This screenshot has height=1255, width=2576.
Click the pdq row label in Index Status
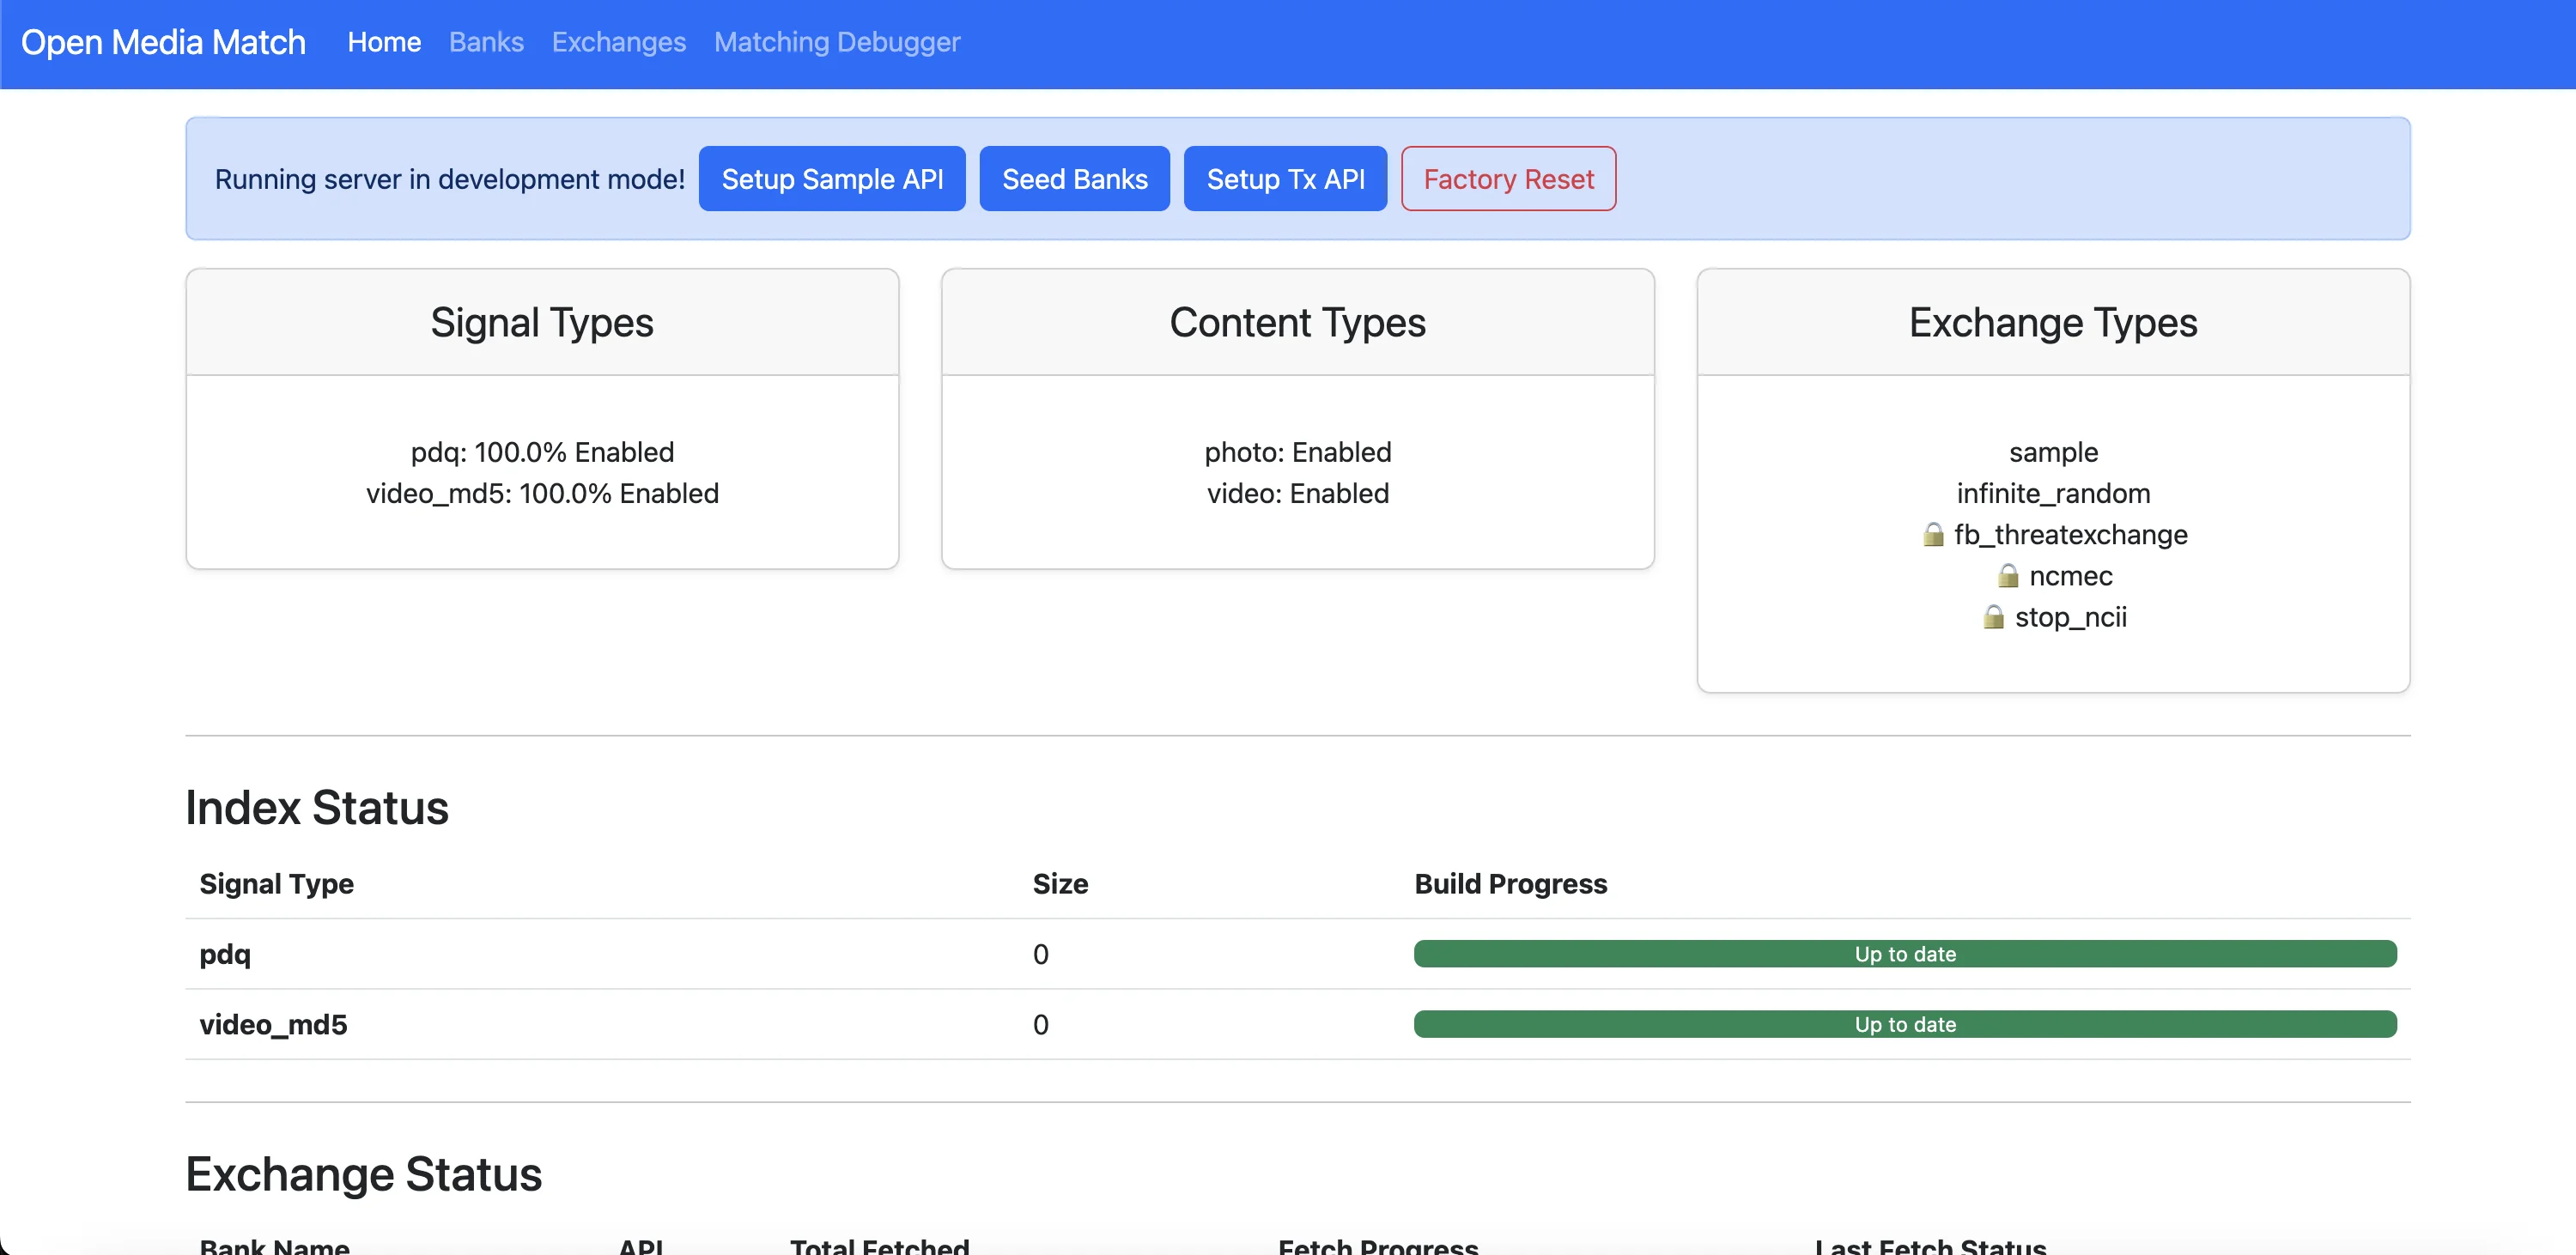225,954
